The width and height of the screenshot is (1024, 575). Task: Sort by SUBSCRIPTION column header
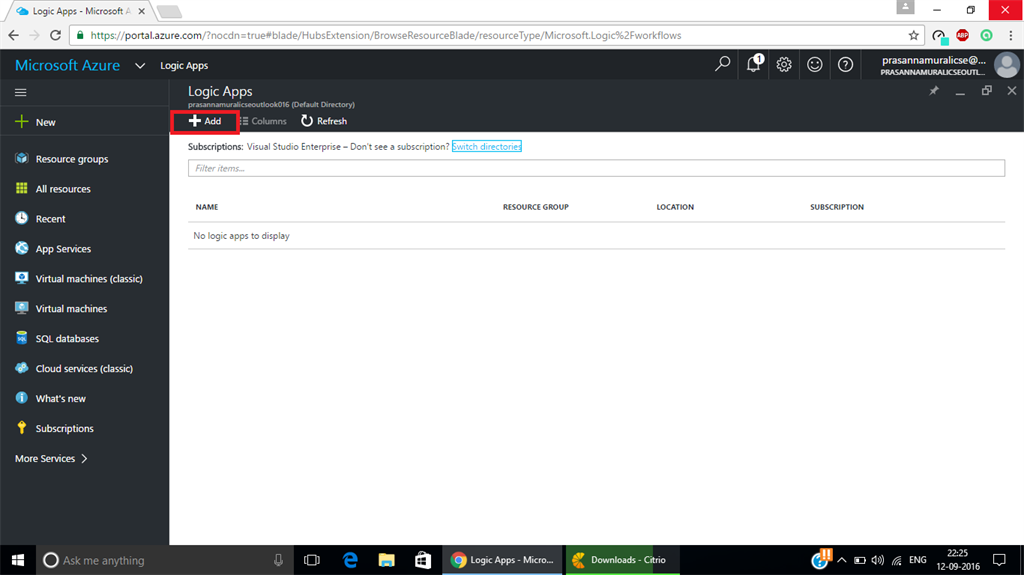(x=837, y=207)
